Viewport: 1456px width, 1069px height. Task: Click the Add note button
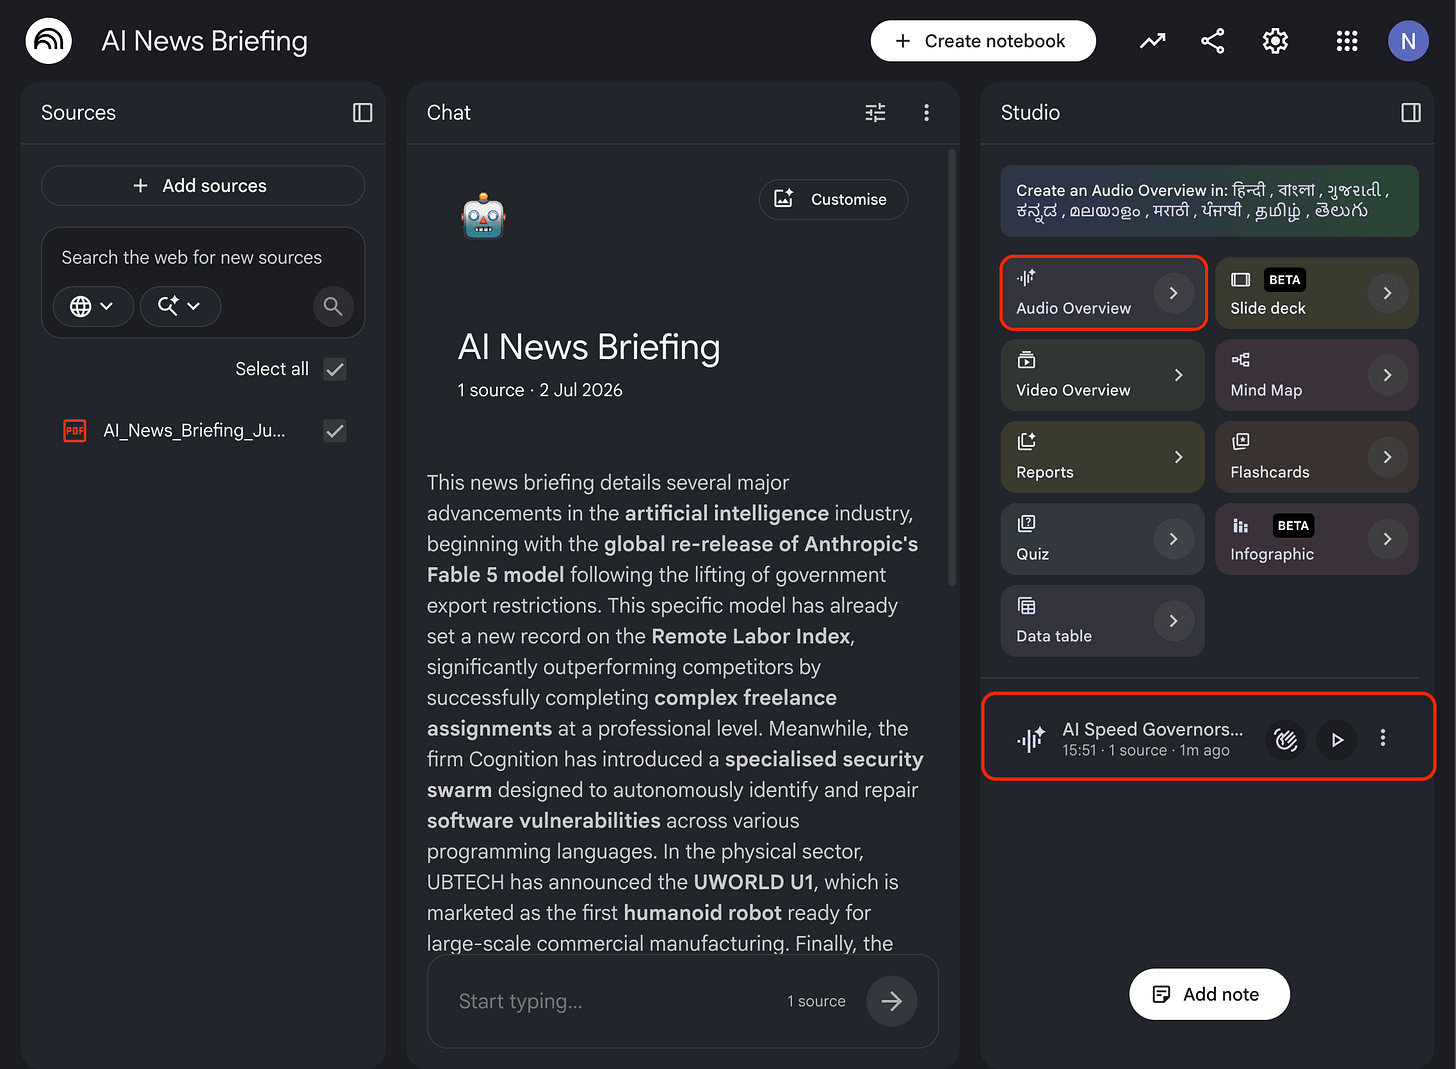1209,994
